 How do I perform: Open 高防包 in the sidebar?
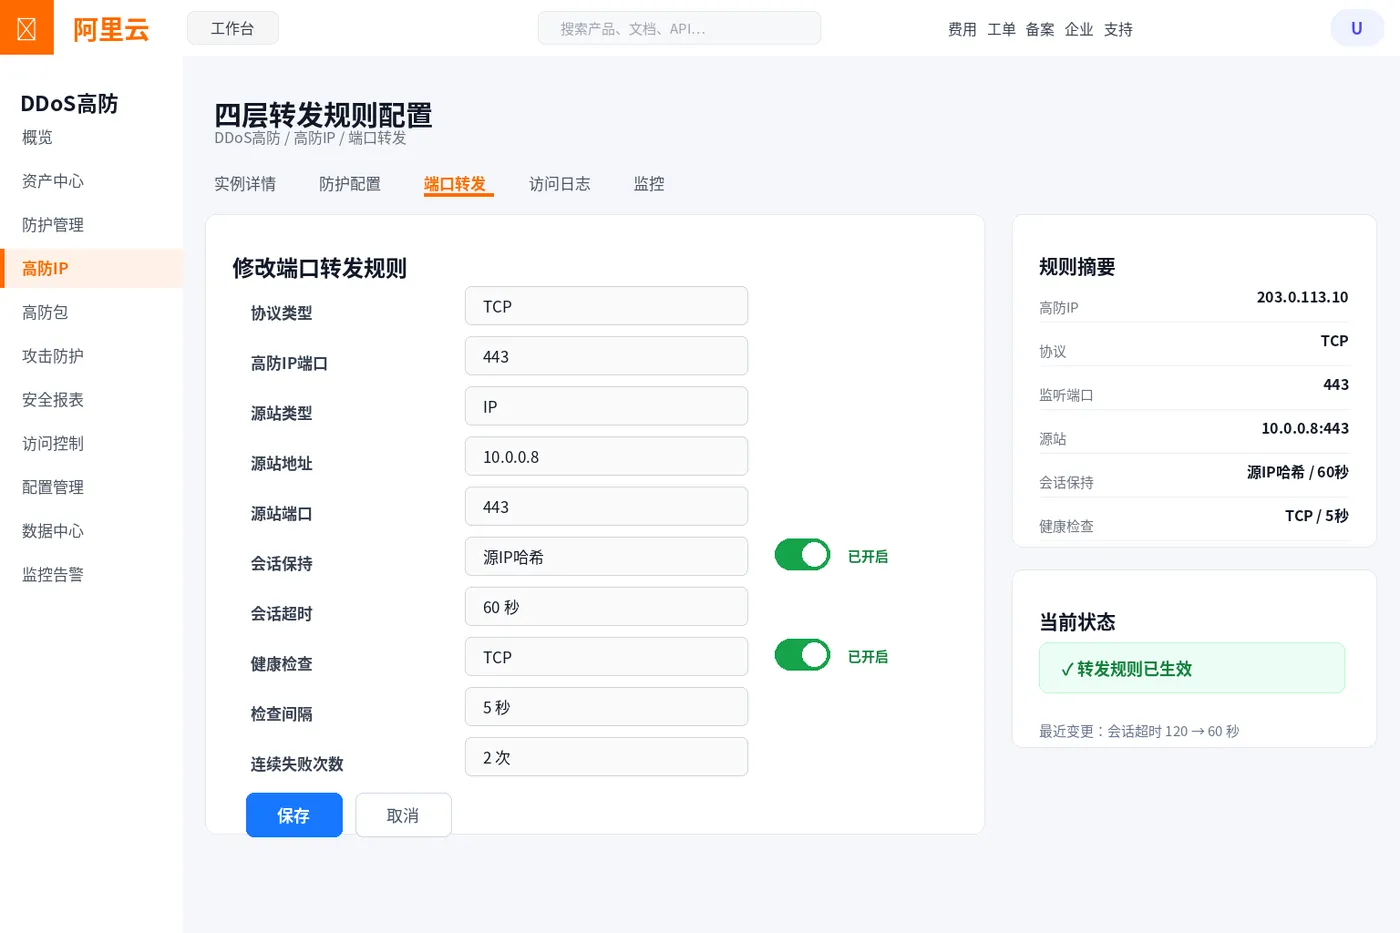point(91,312)
